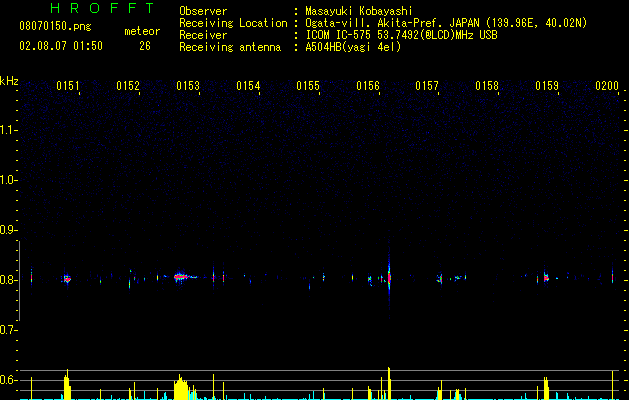Click the 0.9 kHz axis label
This screenshot has width=629, height=400.
click(8, 230)
